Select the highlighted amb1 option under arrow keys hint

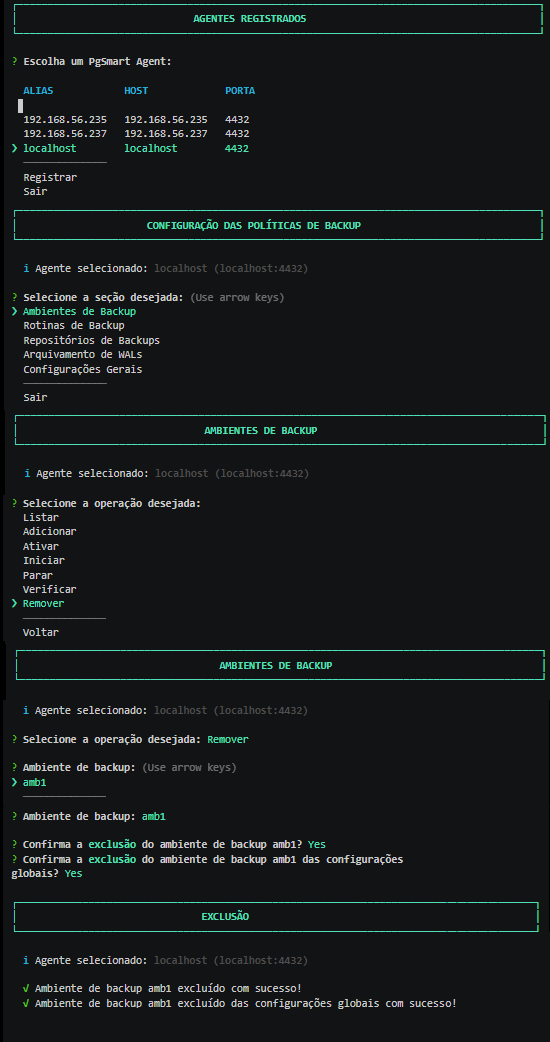point(35,783)
